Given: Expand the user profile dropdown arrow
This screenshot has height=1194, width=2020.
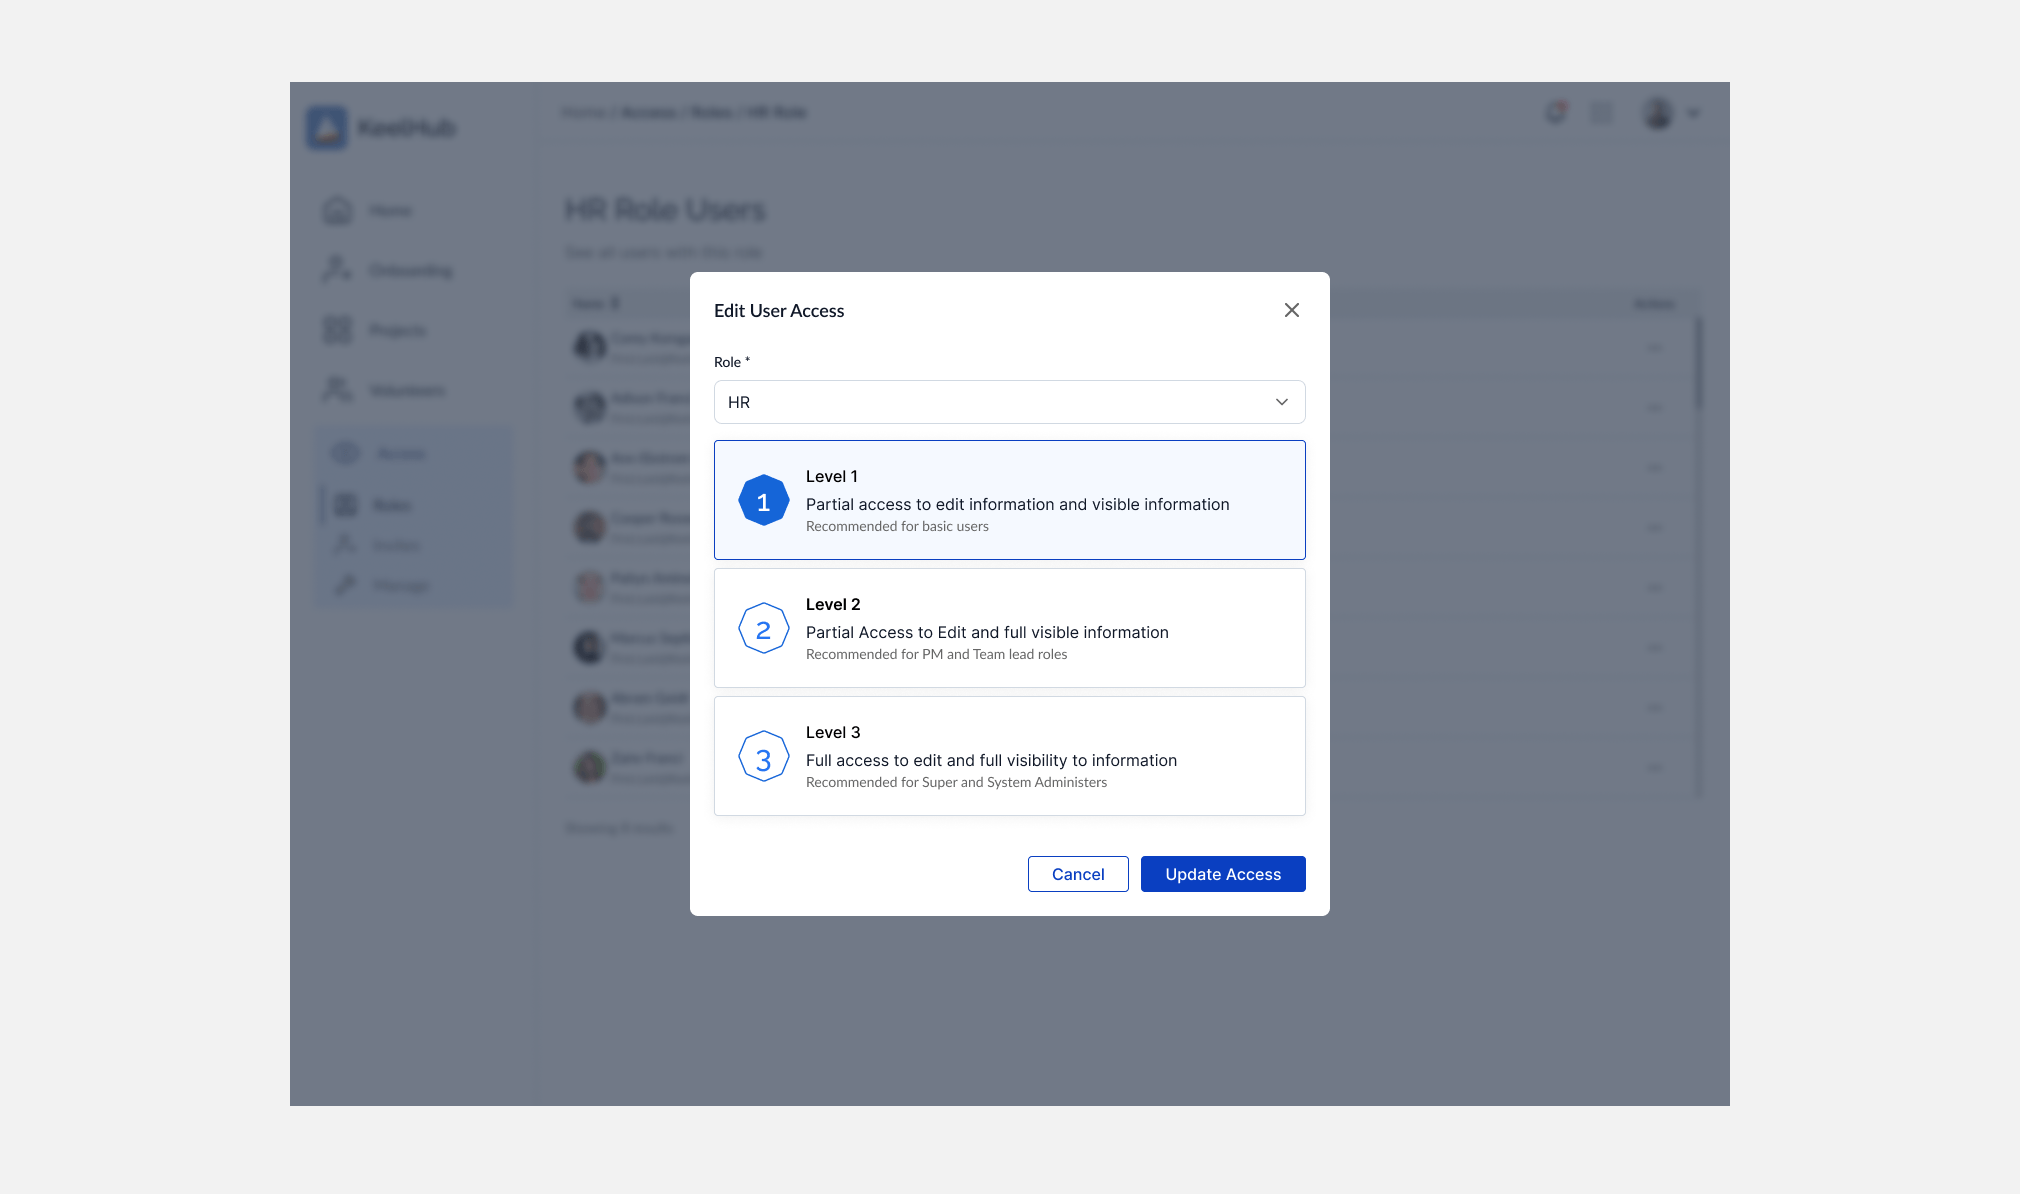Looking at the screenshot, I should pos(1693,114).
